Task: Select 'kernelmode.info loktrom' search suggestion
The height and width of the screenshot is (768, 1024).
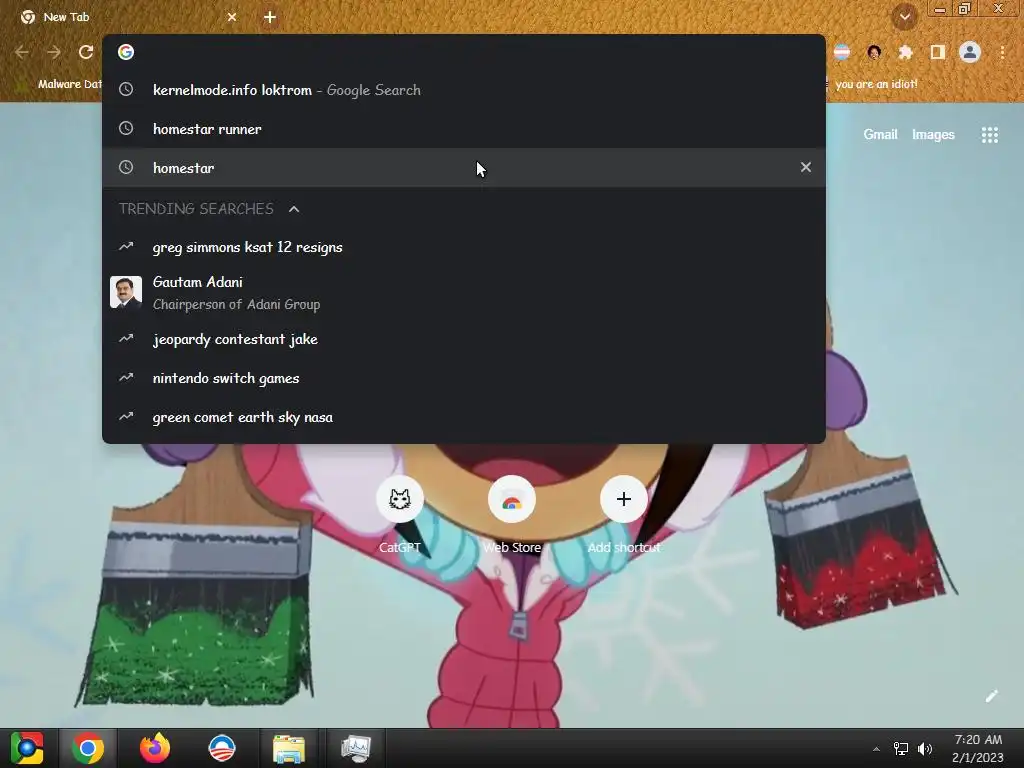Action: 464,90
